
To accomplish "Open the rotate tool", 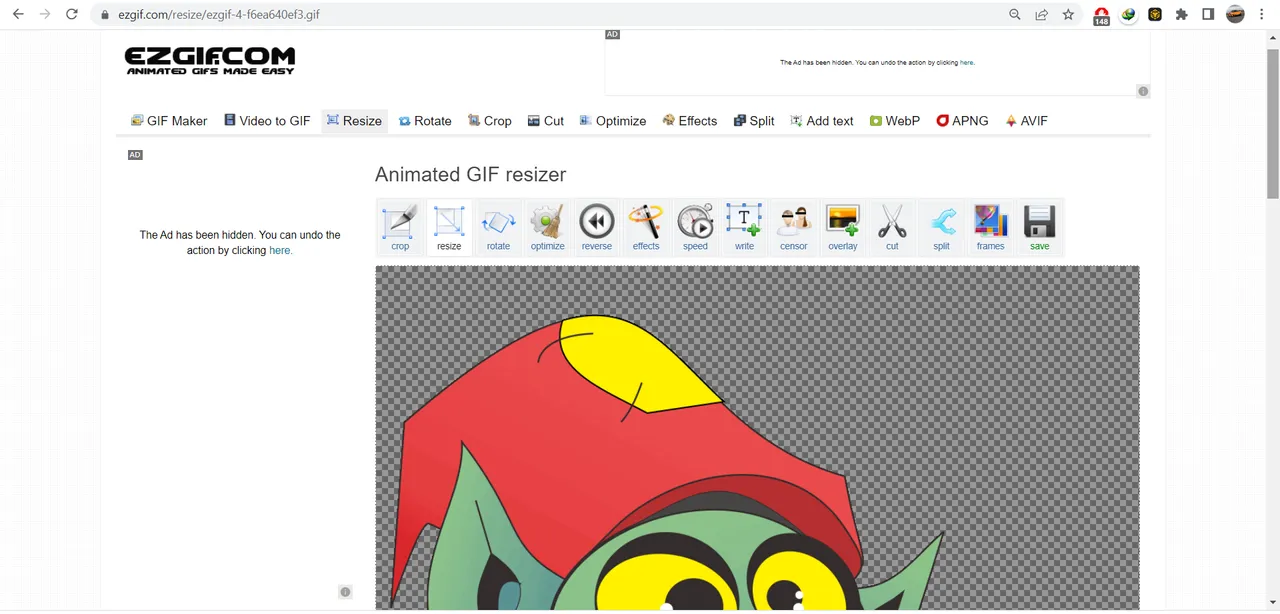I will [498, 226].
